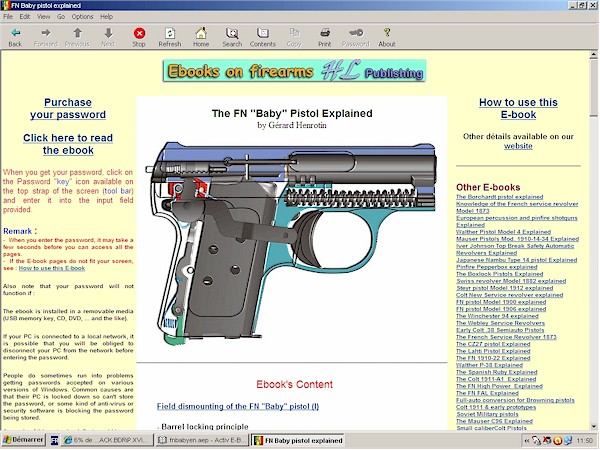Open 'The Spanish Ruby Explained' link
This screenshot has width=600, height=450.
496,372
